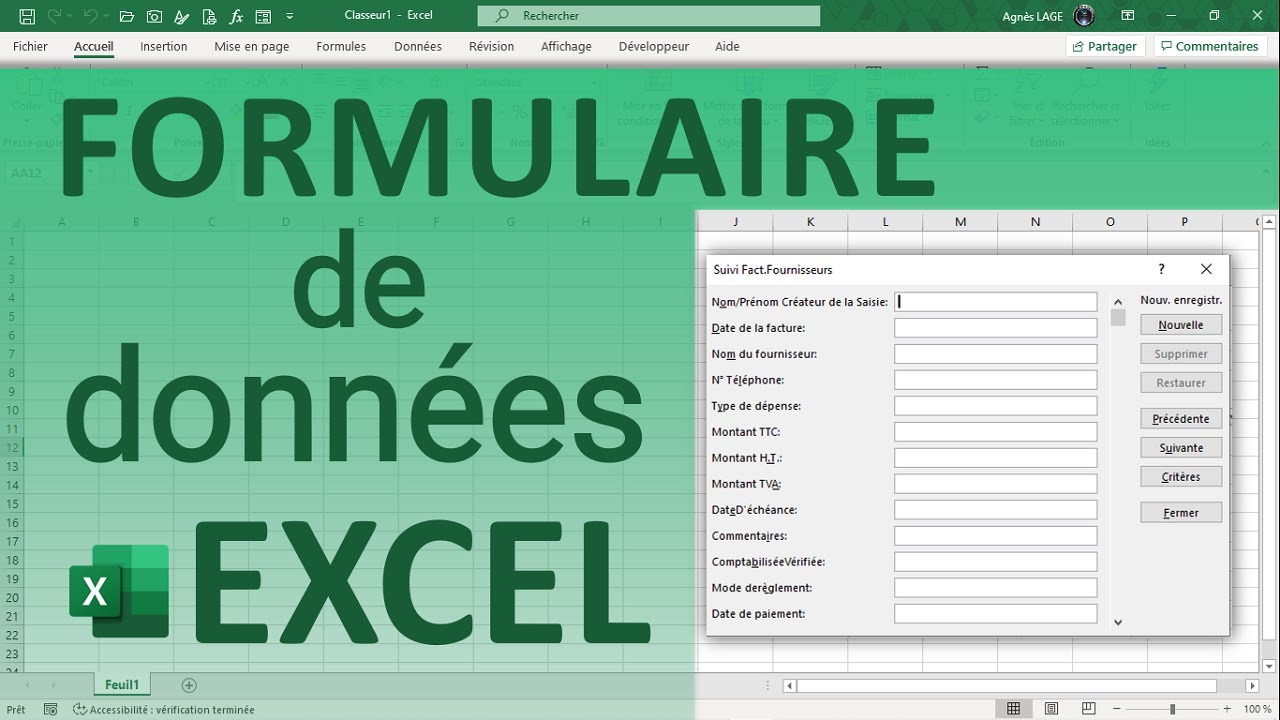Click the Suivante button
Viewport: 1280px width, 720px height.
(1181, 448)
